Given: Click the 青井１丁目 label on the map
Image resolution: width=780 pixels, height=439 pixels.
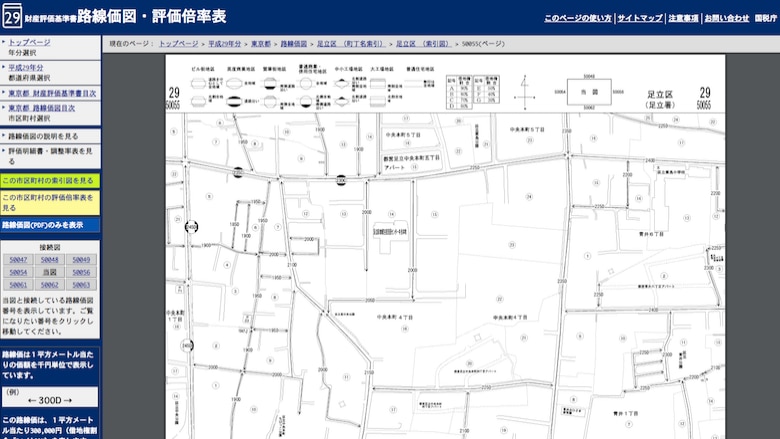Looking at the screenshot, I should tap(626, 413).
